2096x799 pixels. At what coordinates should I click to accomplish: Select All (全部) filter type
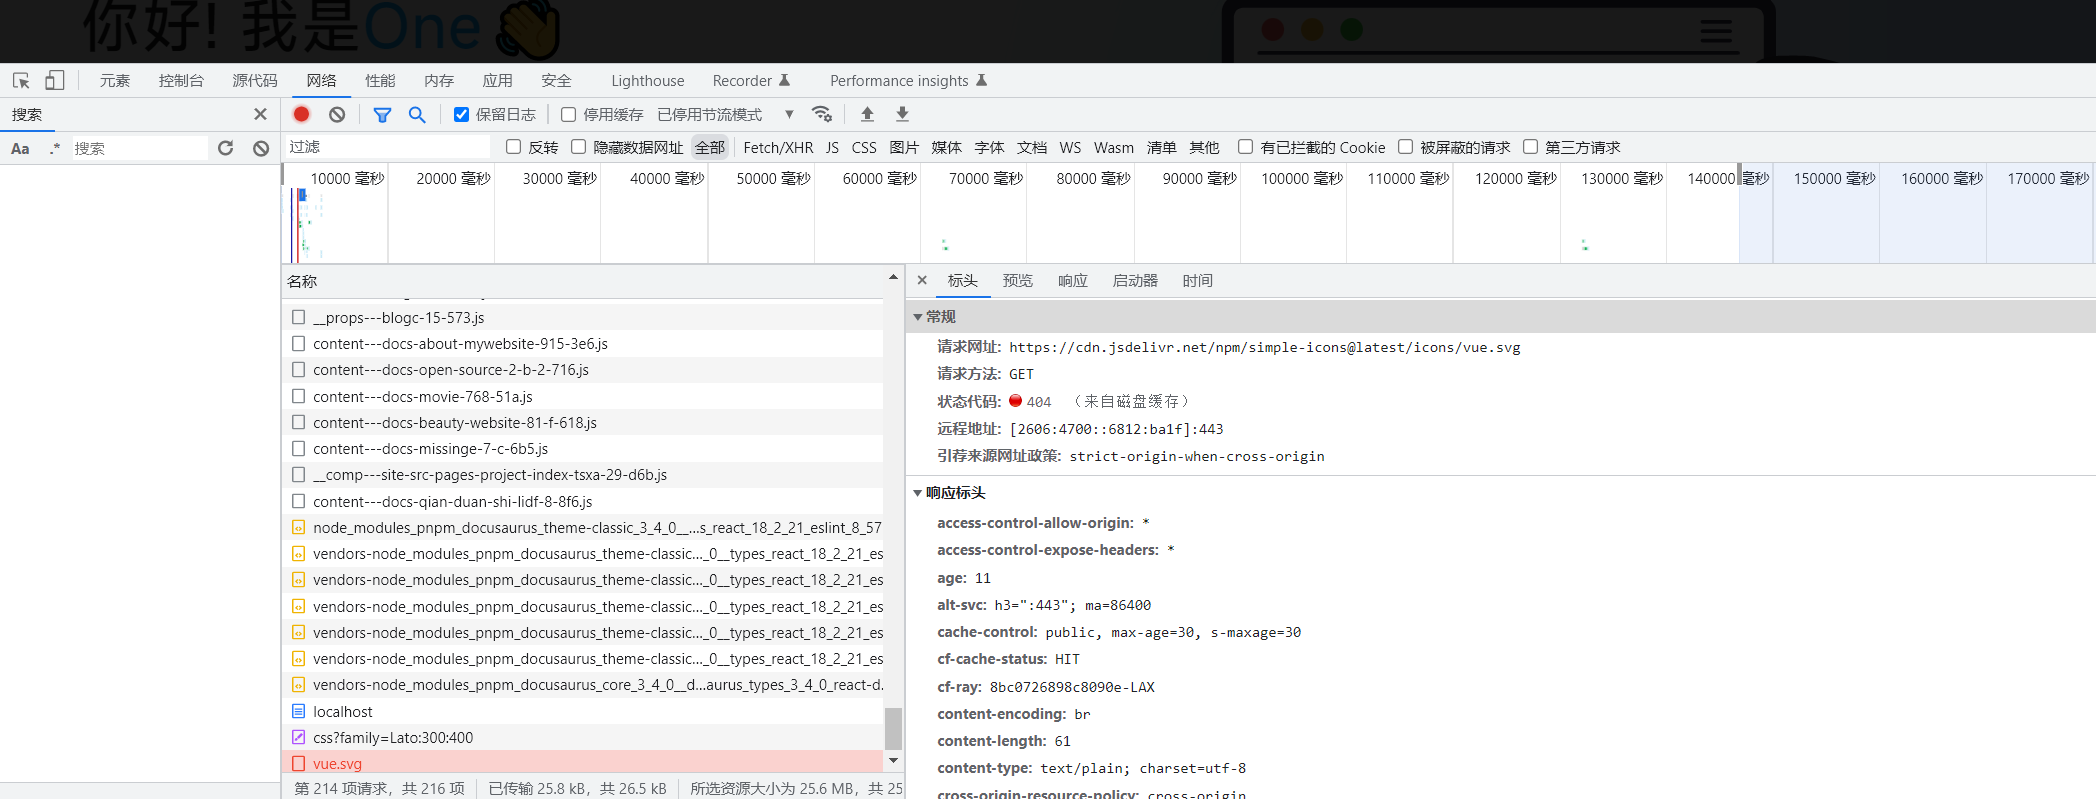pyautogui.click(x=710, y=148)
